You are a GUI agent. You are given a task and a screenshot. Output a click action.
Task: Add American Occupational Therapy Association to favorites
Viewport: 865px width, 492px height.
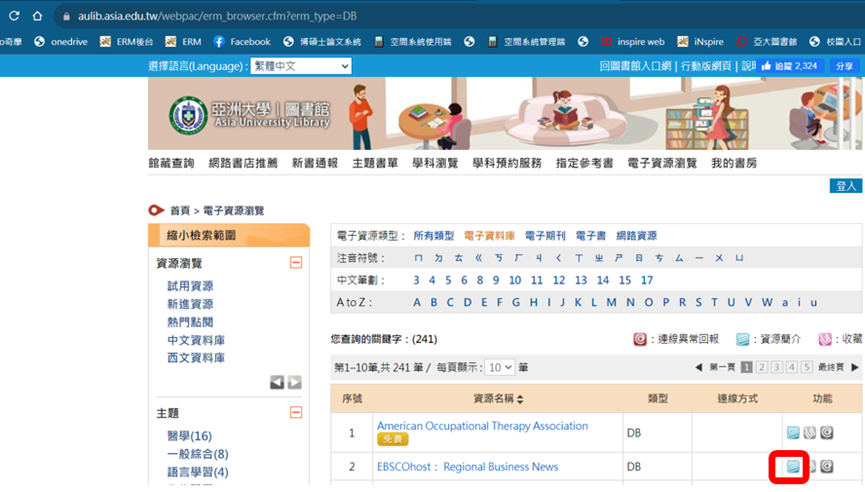tap(809, 432)
